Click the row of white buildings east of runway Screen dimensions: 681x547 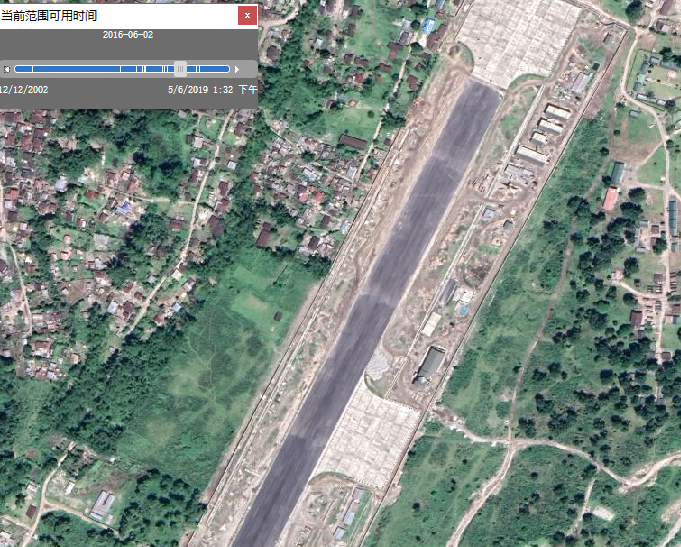pos(545,130)
